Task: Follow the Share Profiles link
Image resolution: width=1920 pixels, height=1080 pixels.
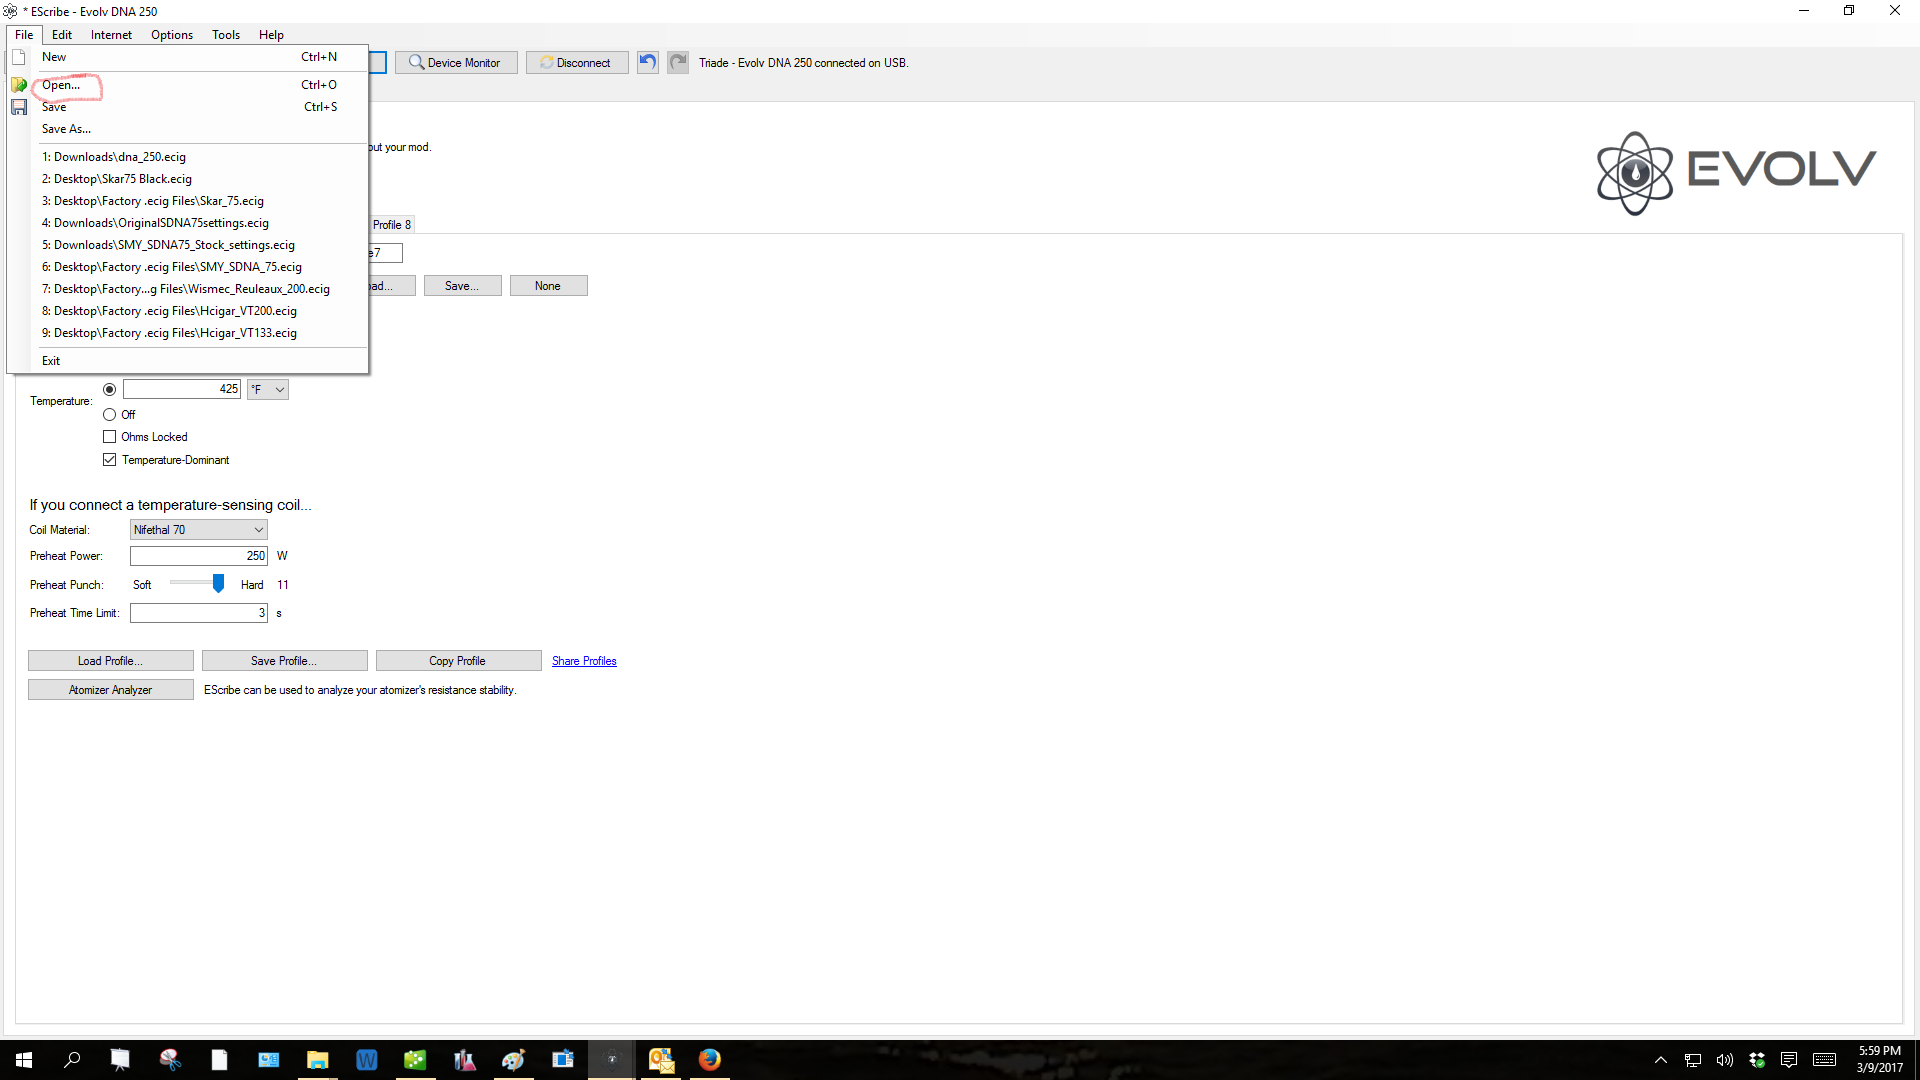Action: pos(584,661)
